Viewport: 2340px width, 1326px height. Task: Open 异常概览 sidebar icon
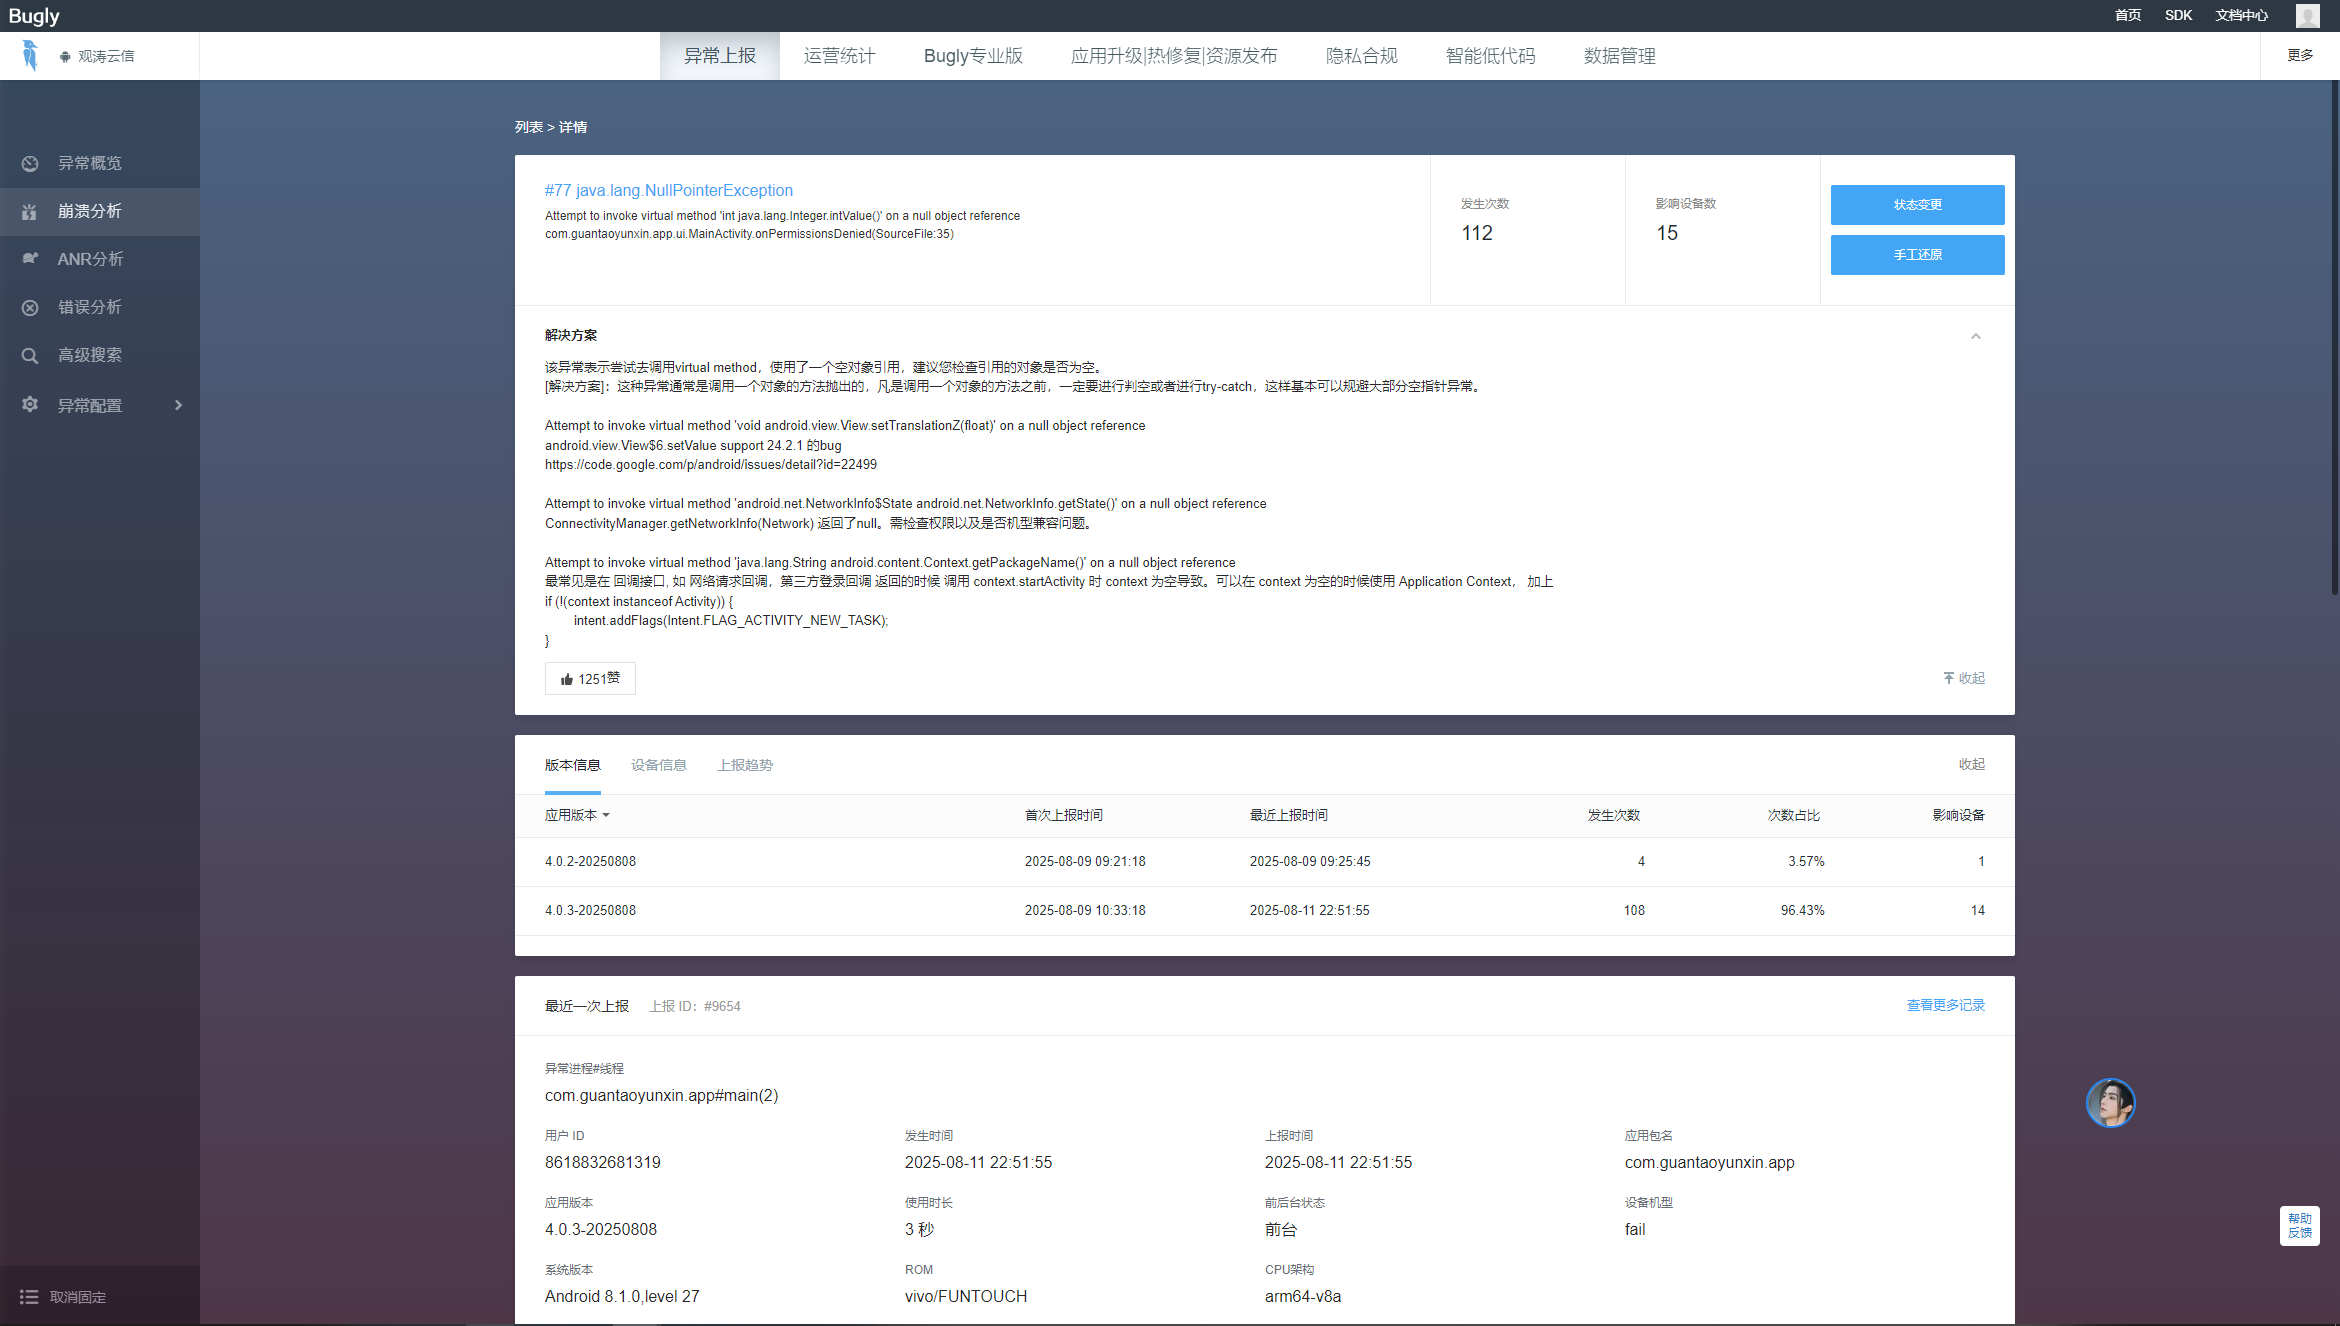[30, 163]
